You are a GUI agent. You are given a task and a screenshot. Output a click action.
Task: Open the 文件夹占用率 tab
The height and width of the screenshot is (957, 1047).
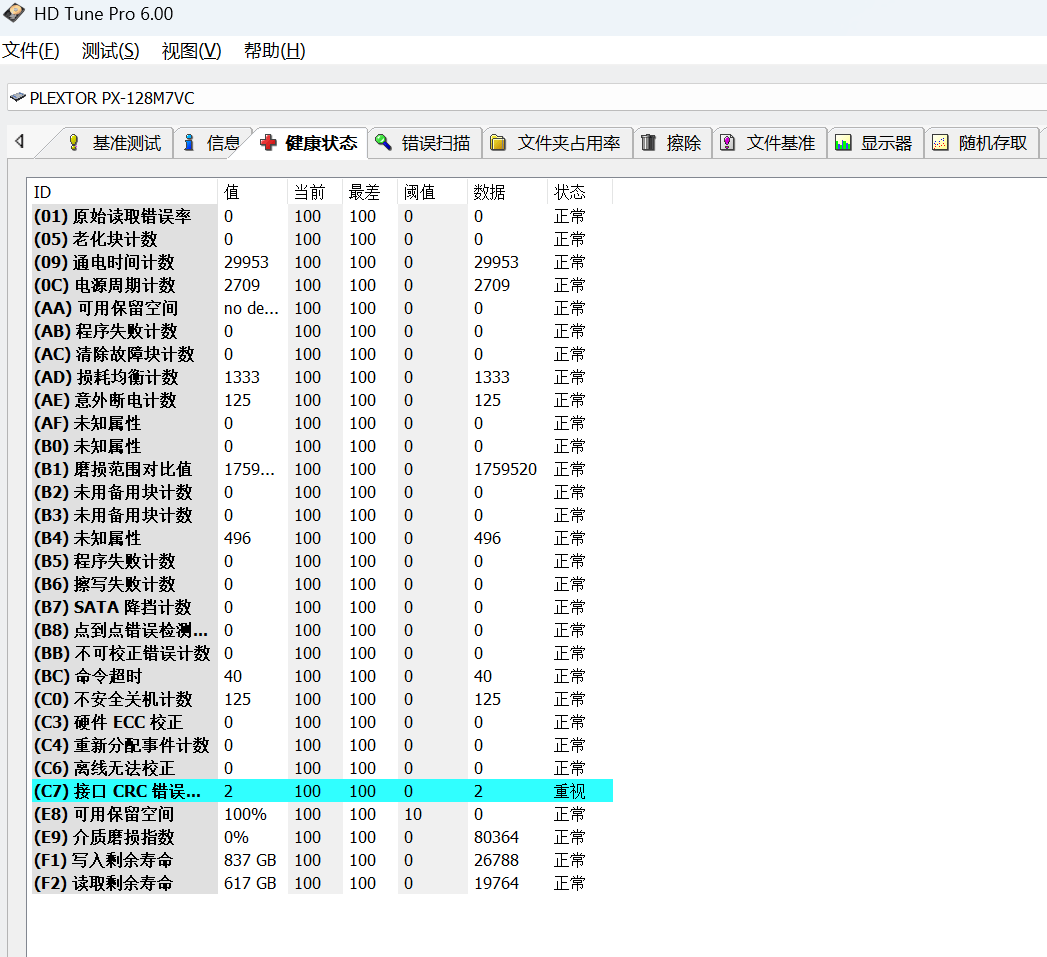[558, 143]
